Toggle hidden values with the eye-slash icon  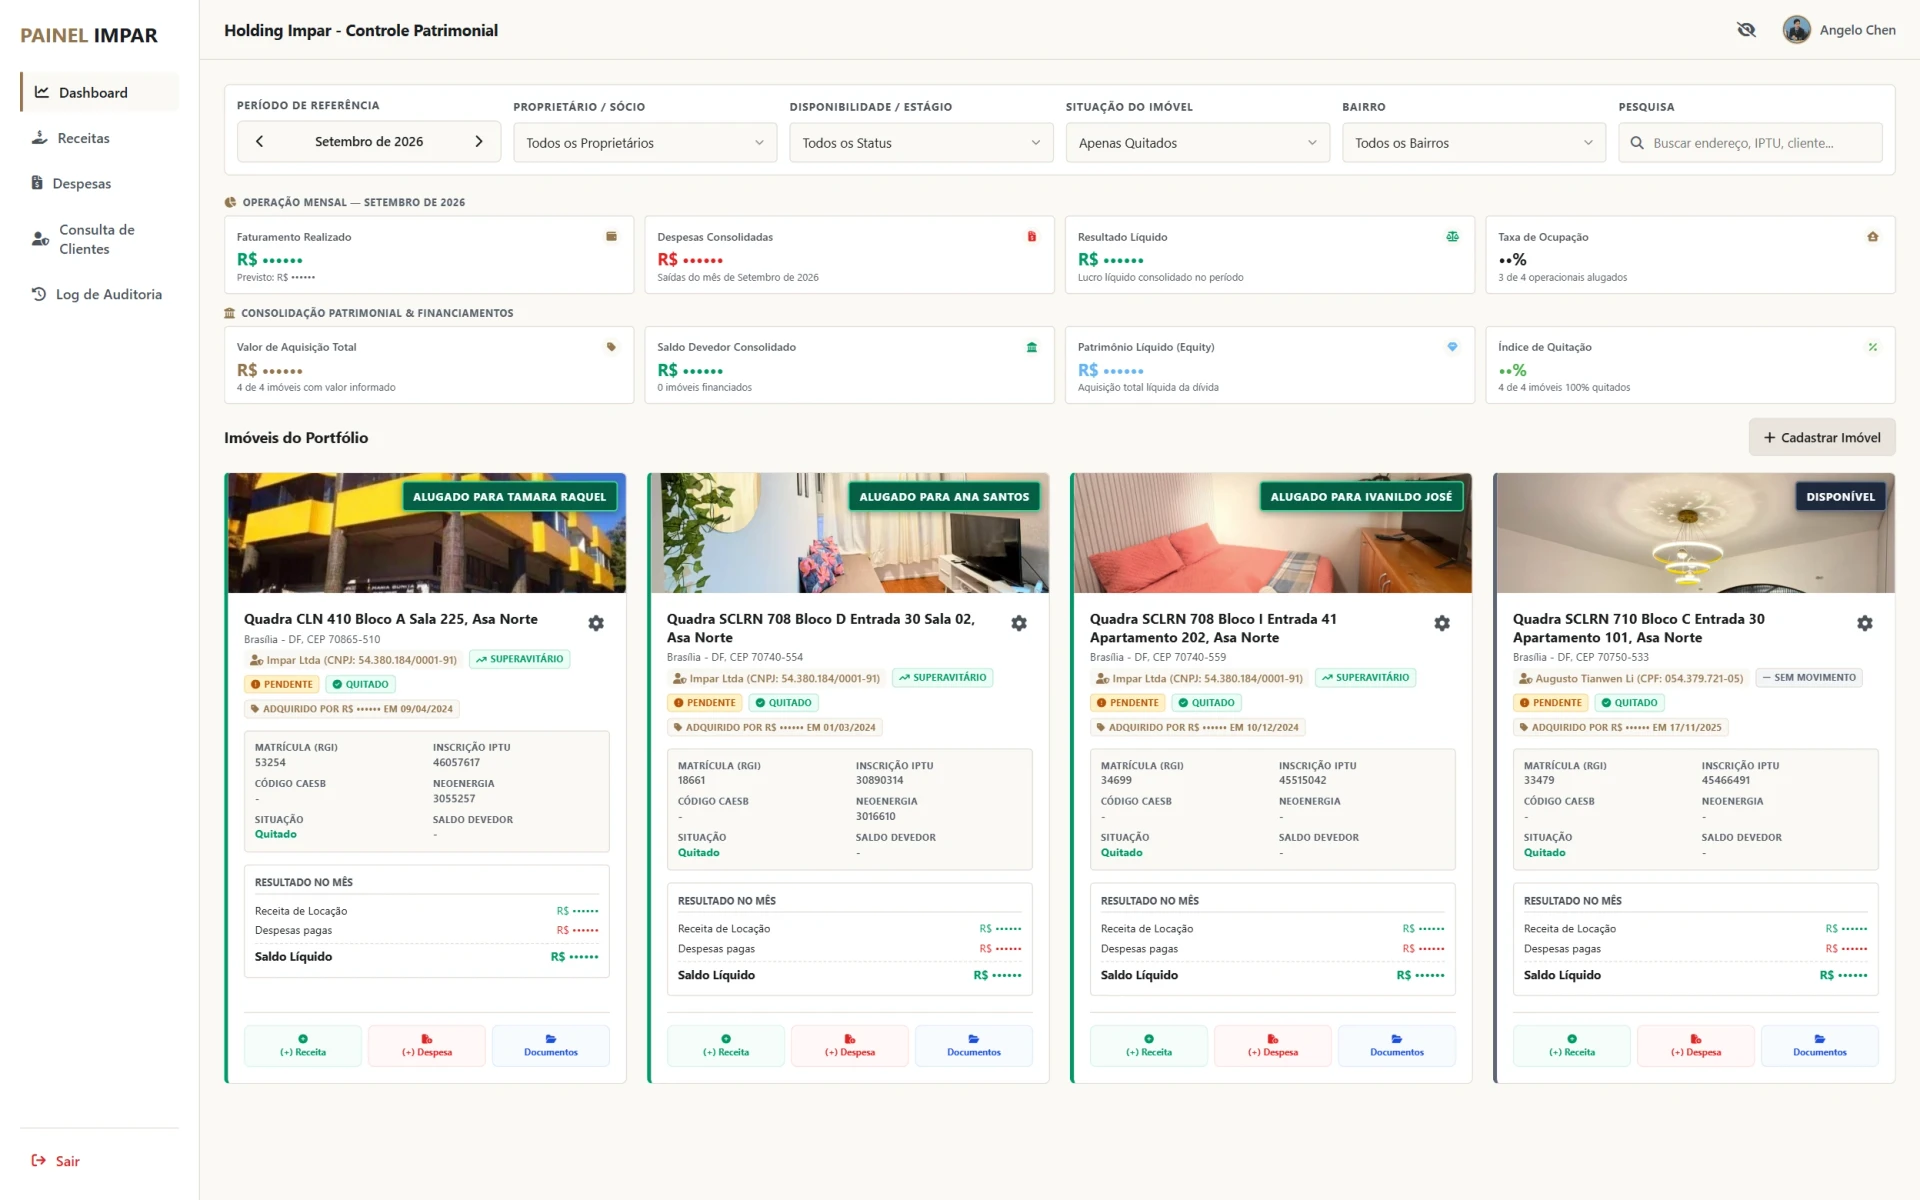click(1746, 30)
